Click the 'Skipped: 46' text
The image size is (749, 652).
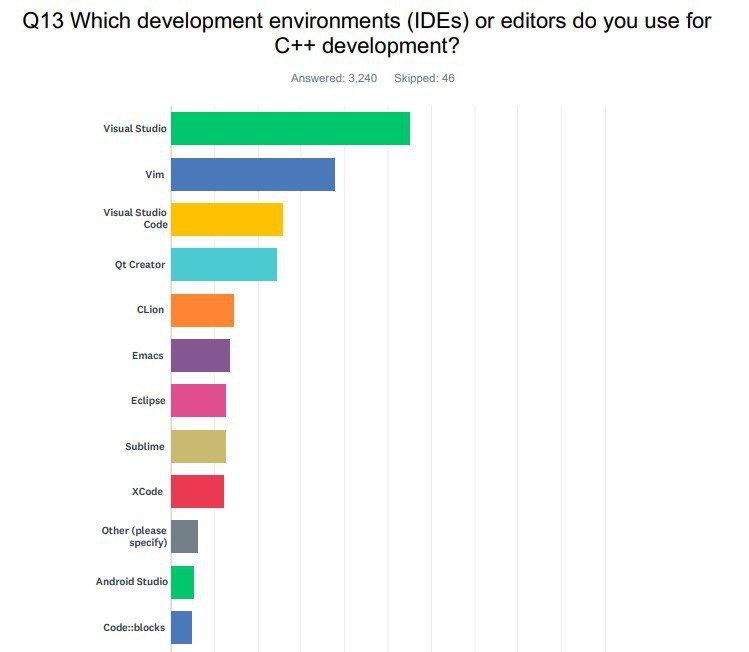click(x=424, y=78)
